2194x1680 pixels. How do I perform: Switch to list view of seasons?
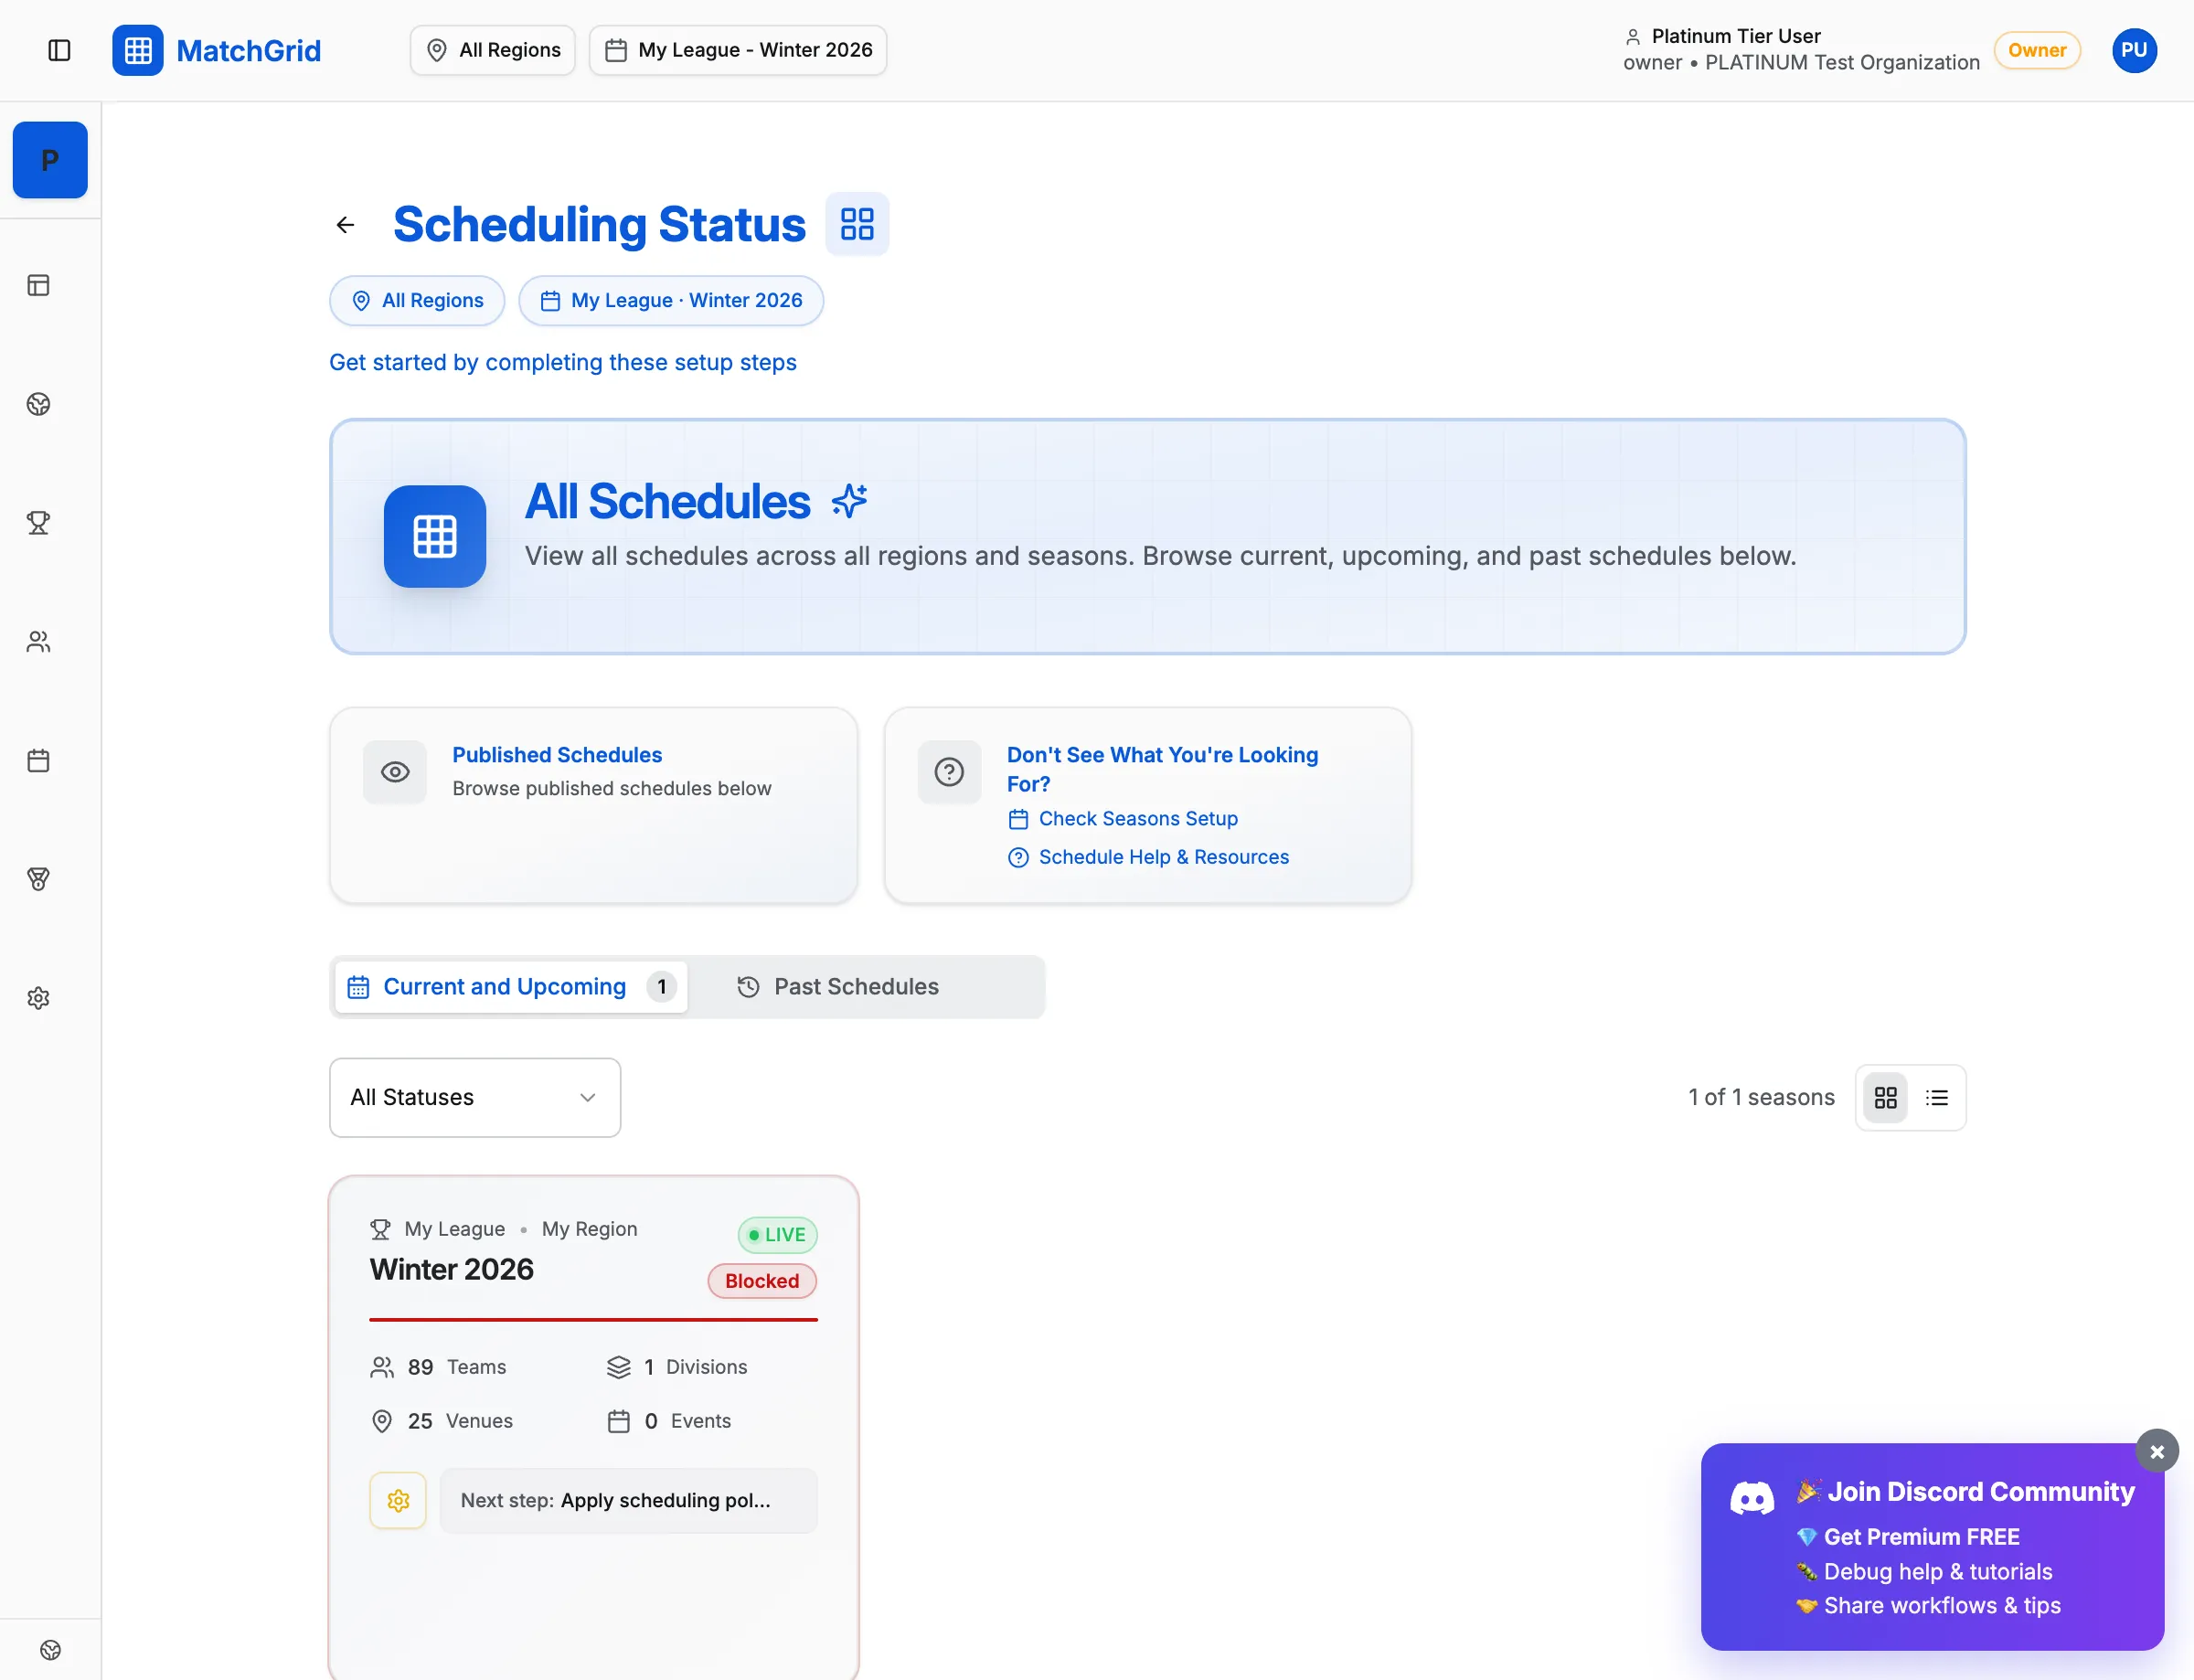(x=1936, y=1097)
